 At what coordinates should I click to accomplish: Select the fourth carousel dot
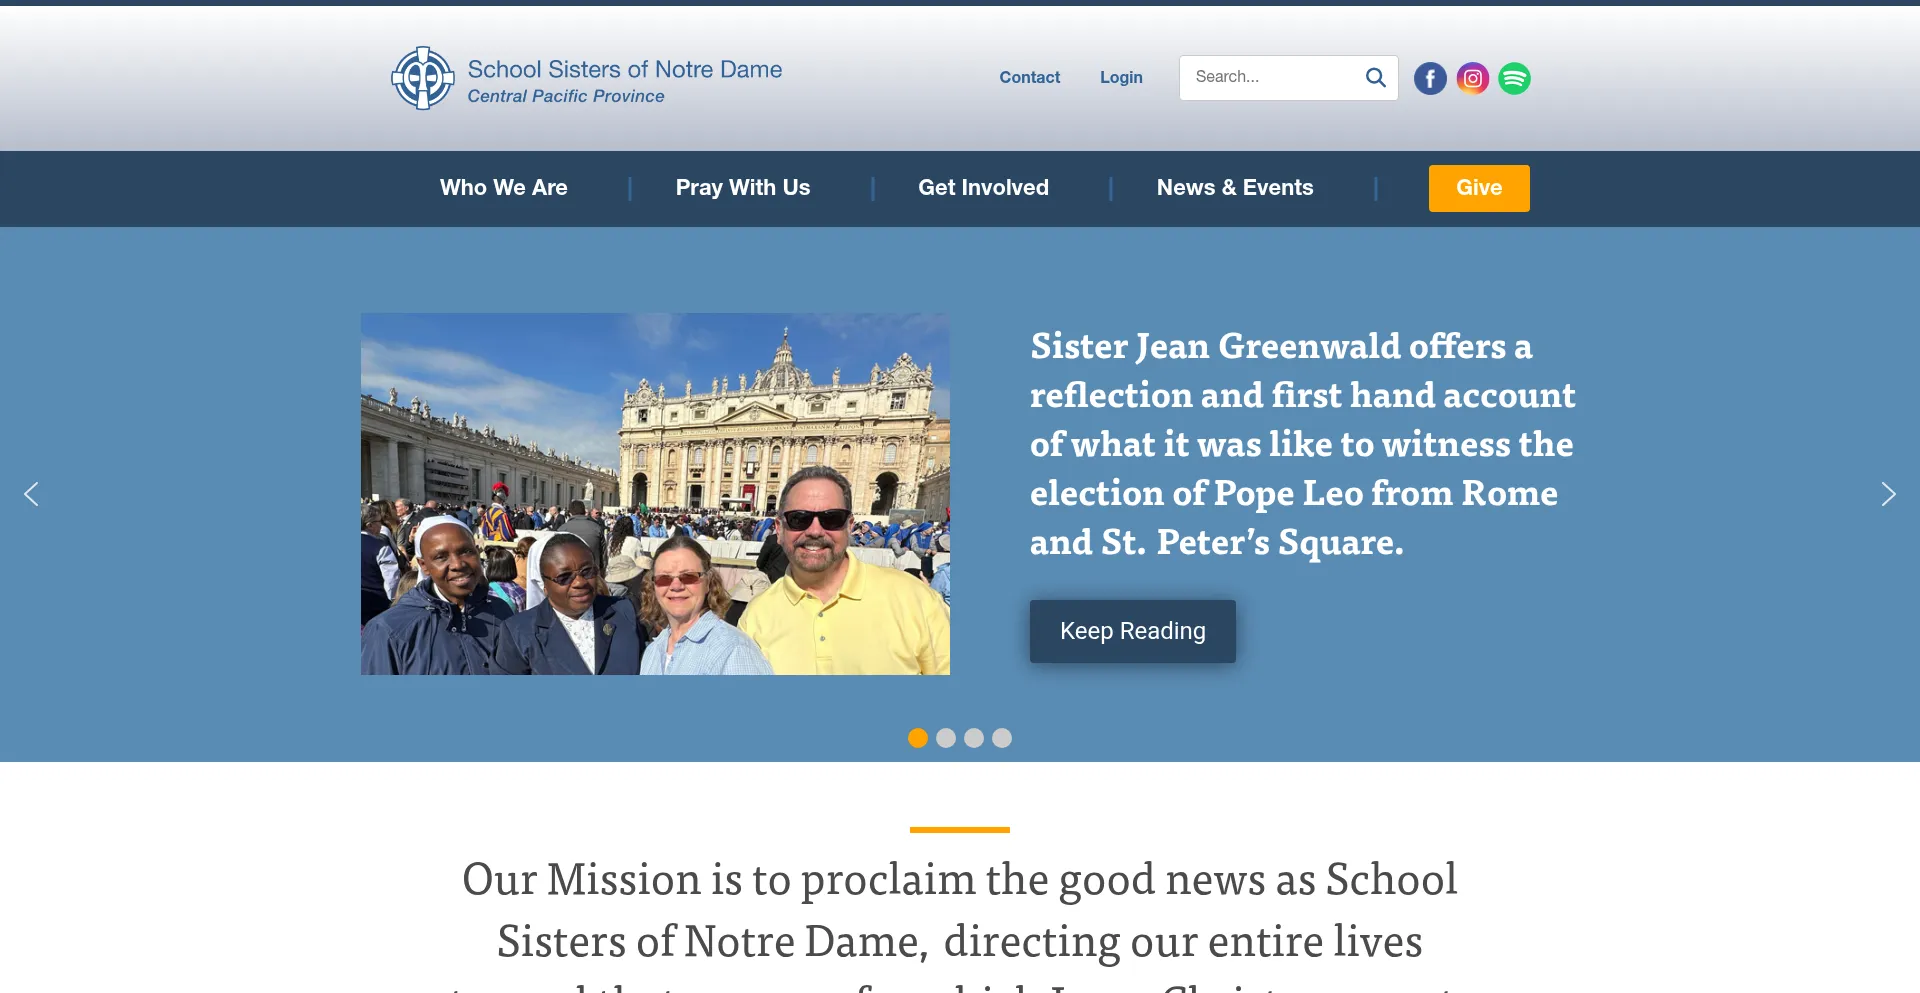tap(1002, 738)
